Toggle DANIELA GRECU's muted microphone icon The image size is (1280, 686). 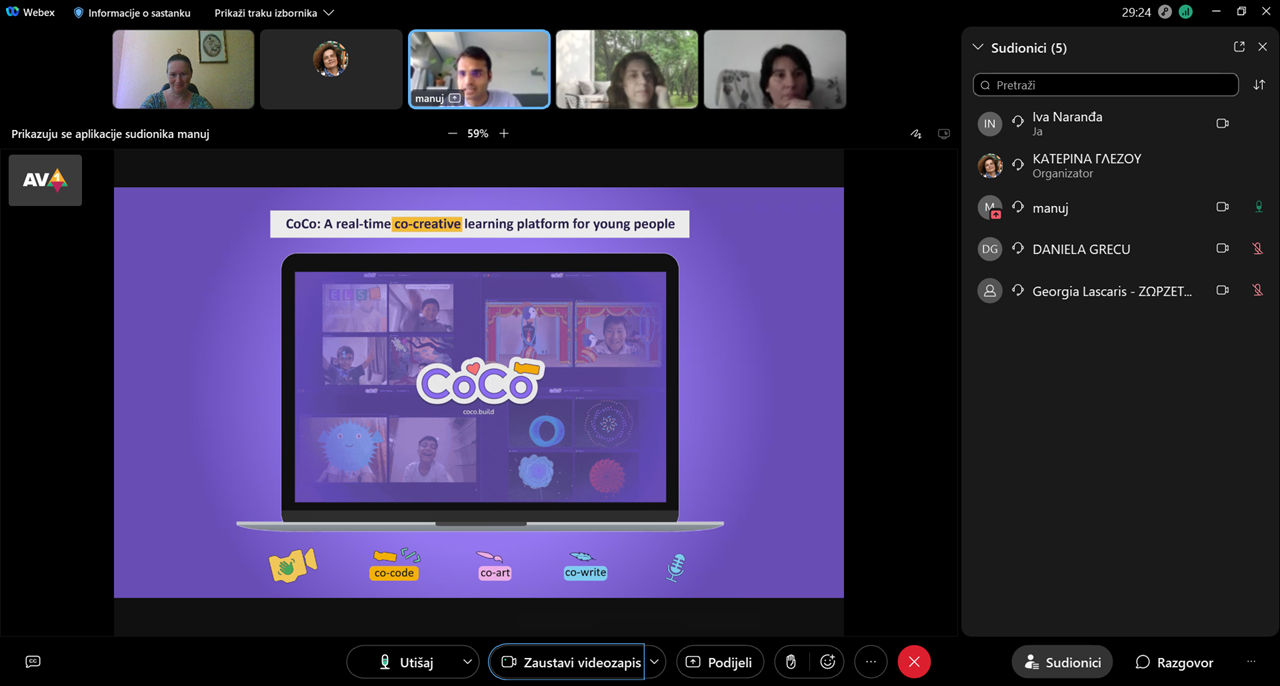[1258, 249]
